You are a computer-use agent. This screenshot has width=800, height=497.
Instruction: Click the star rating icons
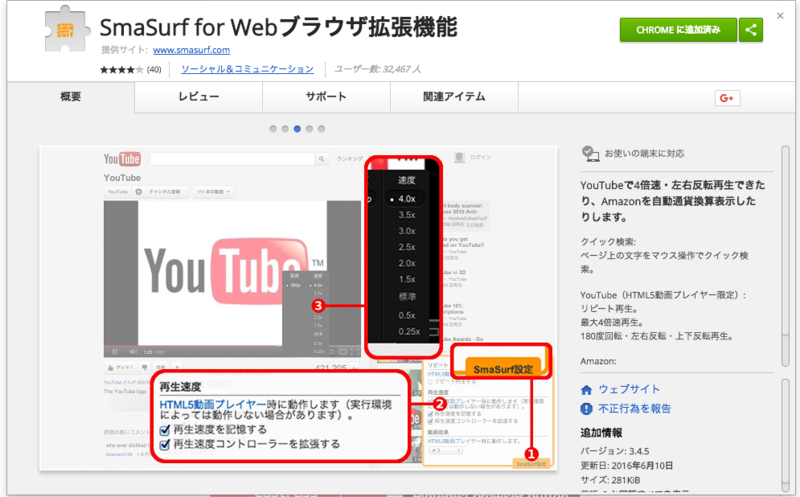[x=121, y=69]
